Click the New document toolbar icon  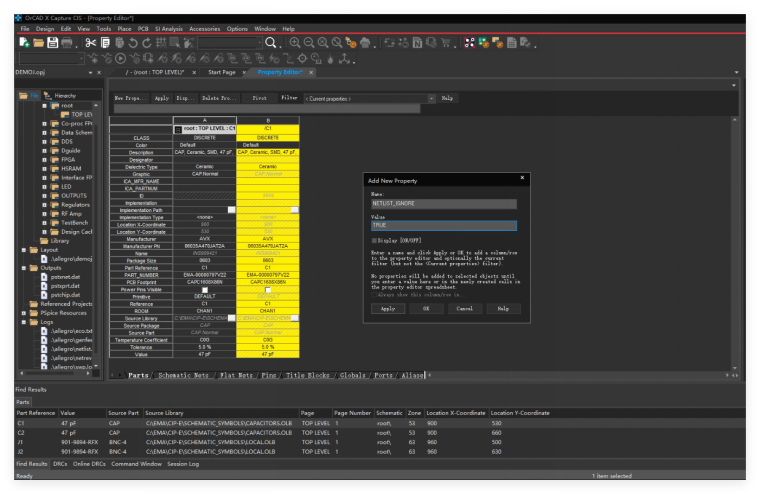24,43
